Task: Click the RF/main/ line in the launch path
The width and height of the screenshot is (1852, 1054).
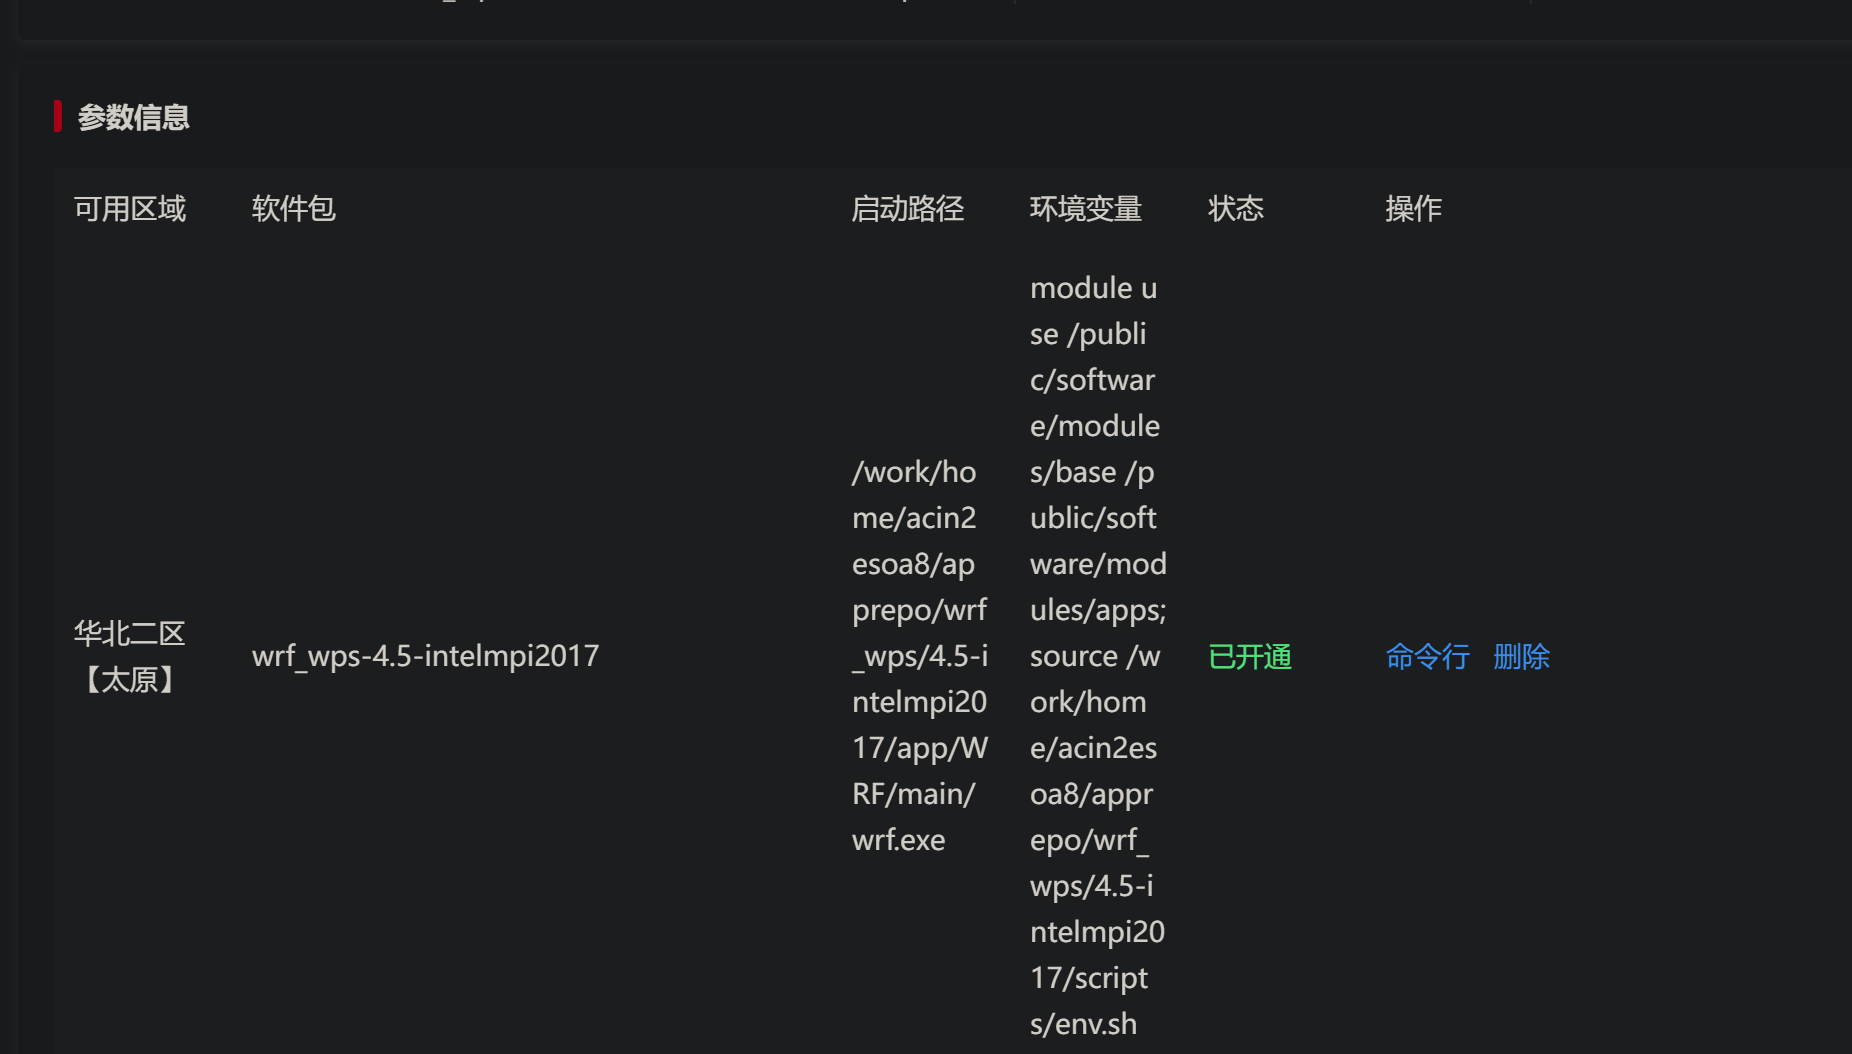Action: [x=913, y=794]
